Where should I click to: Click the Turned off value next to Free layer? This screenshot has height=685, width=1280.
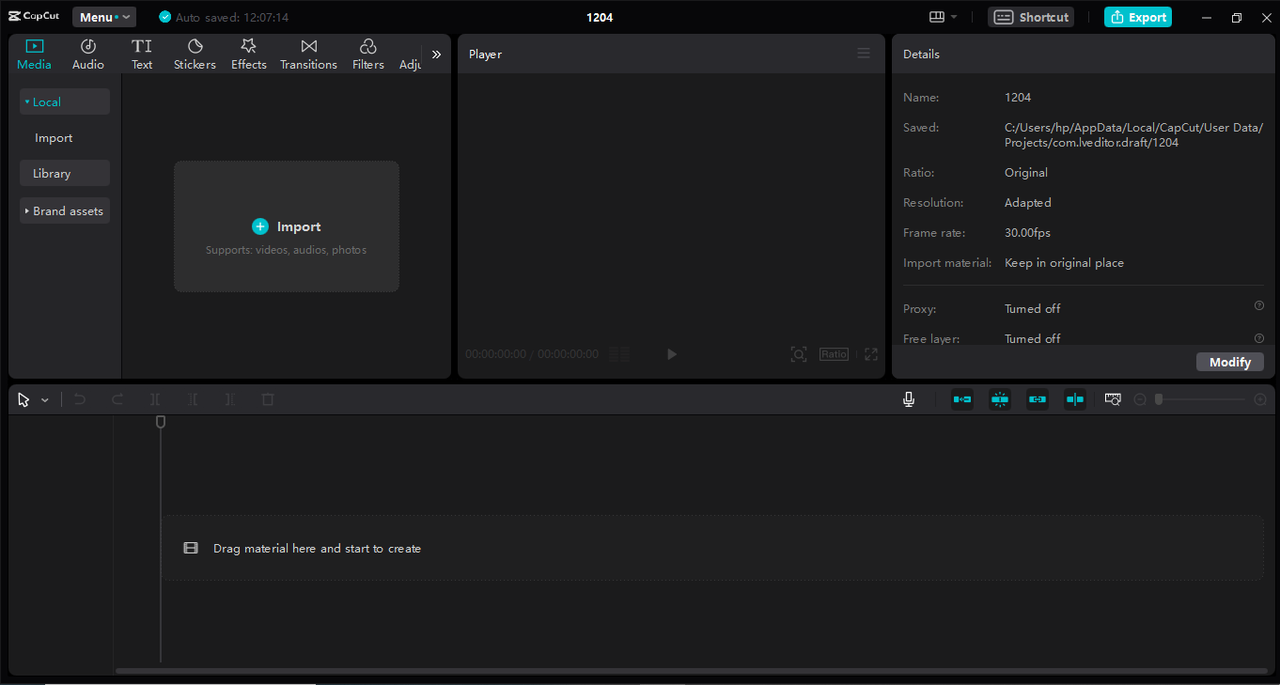(x=1032, y=339)
